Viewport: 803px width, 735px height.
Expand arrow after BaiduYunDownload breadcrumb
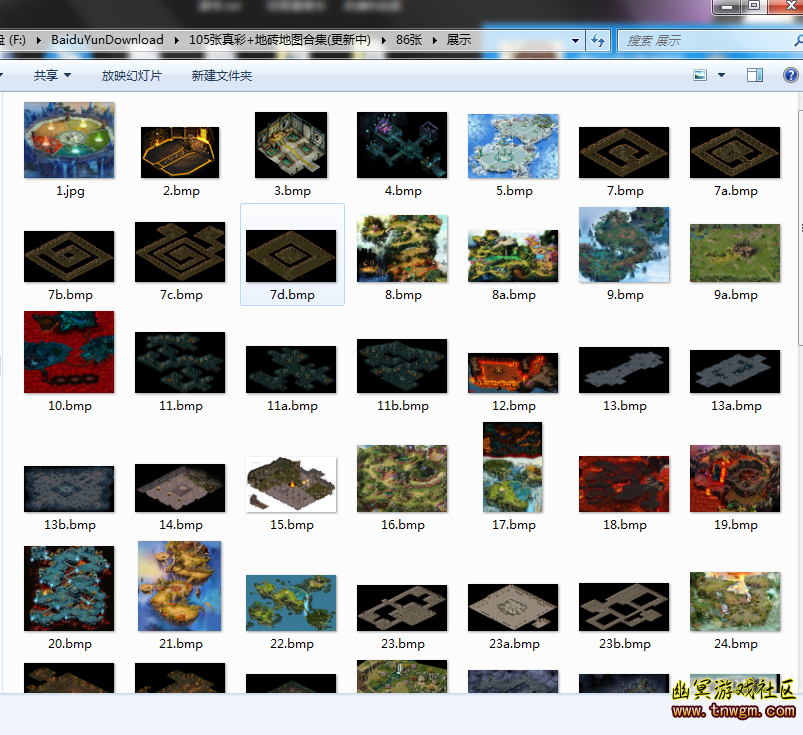click(x=177, y=40)
